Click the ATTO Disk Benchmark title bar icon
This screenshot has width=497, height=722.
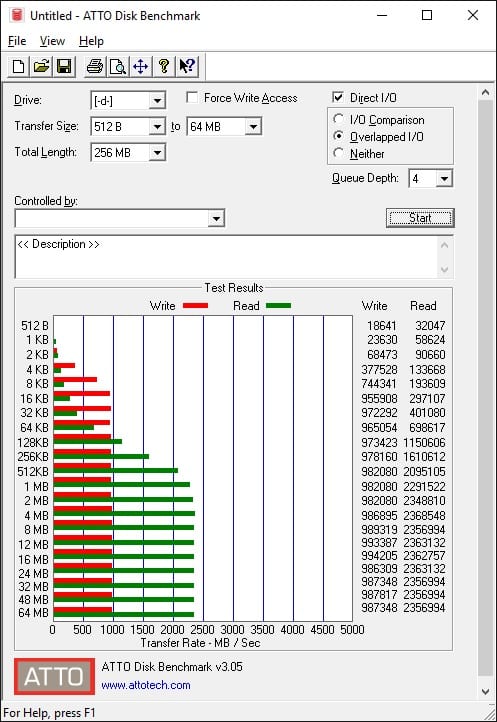click(17, 15)
